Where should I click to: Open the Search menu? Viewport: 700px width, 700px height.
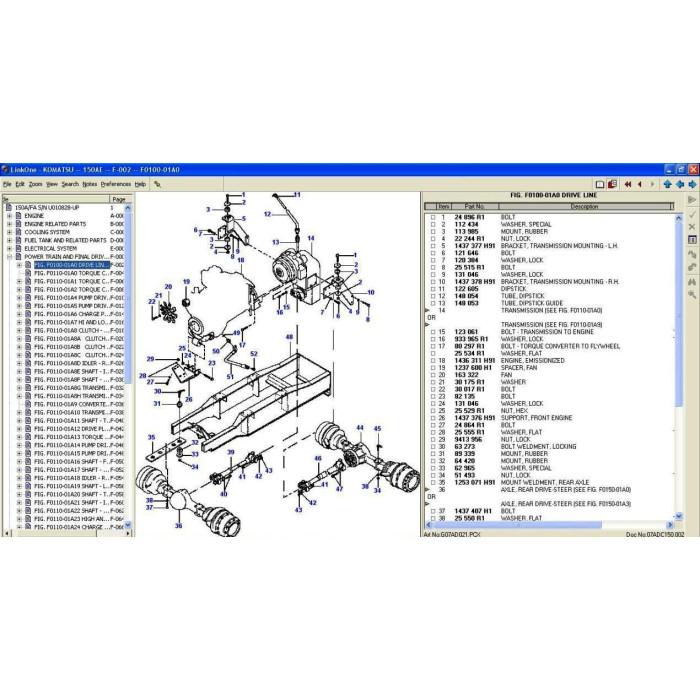pos(70,184)
